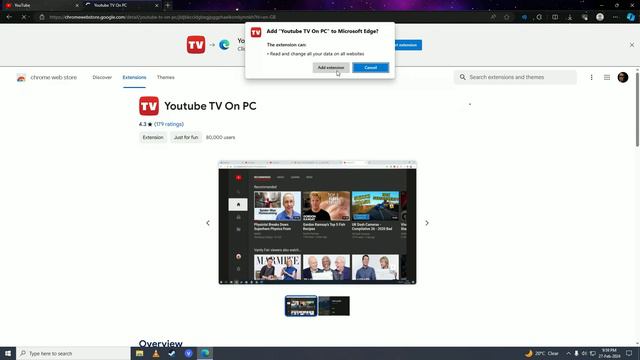Go back in the browser
This screenshot has width=640, height=360.
click(x=9, y=17)
